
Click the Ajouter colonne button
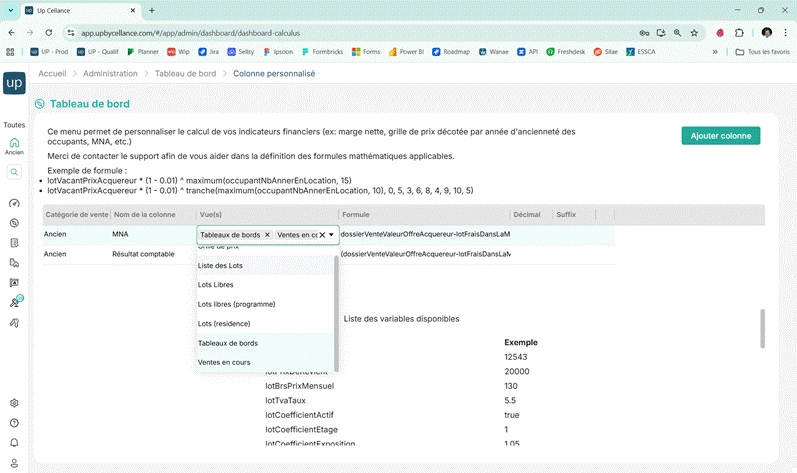(x=721, y=136)
